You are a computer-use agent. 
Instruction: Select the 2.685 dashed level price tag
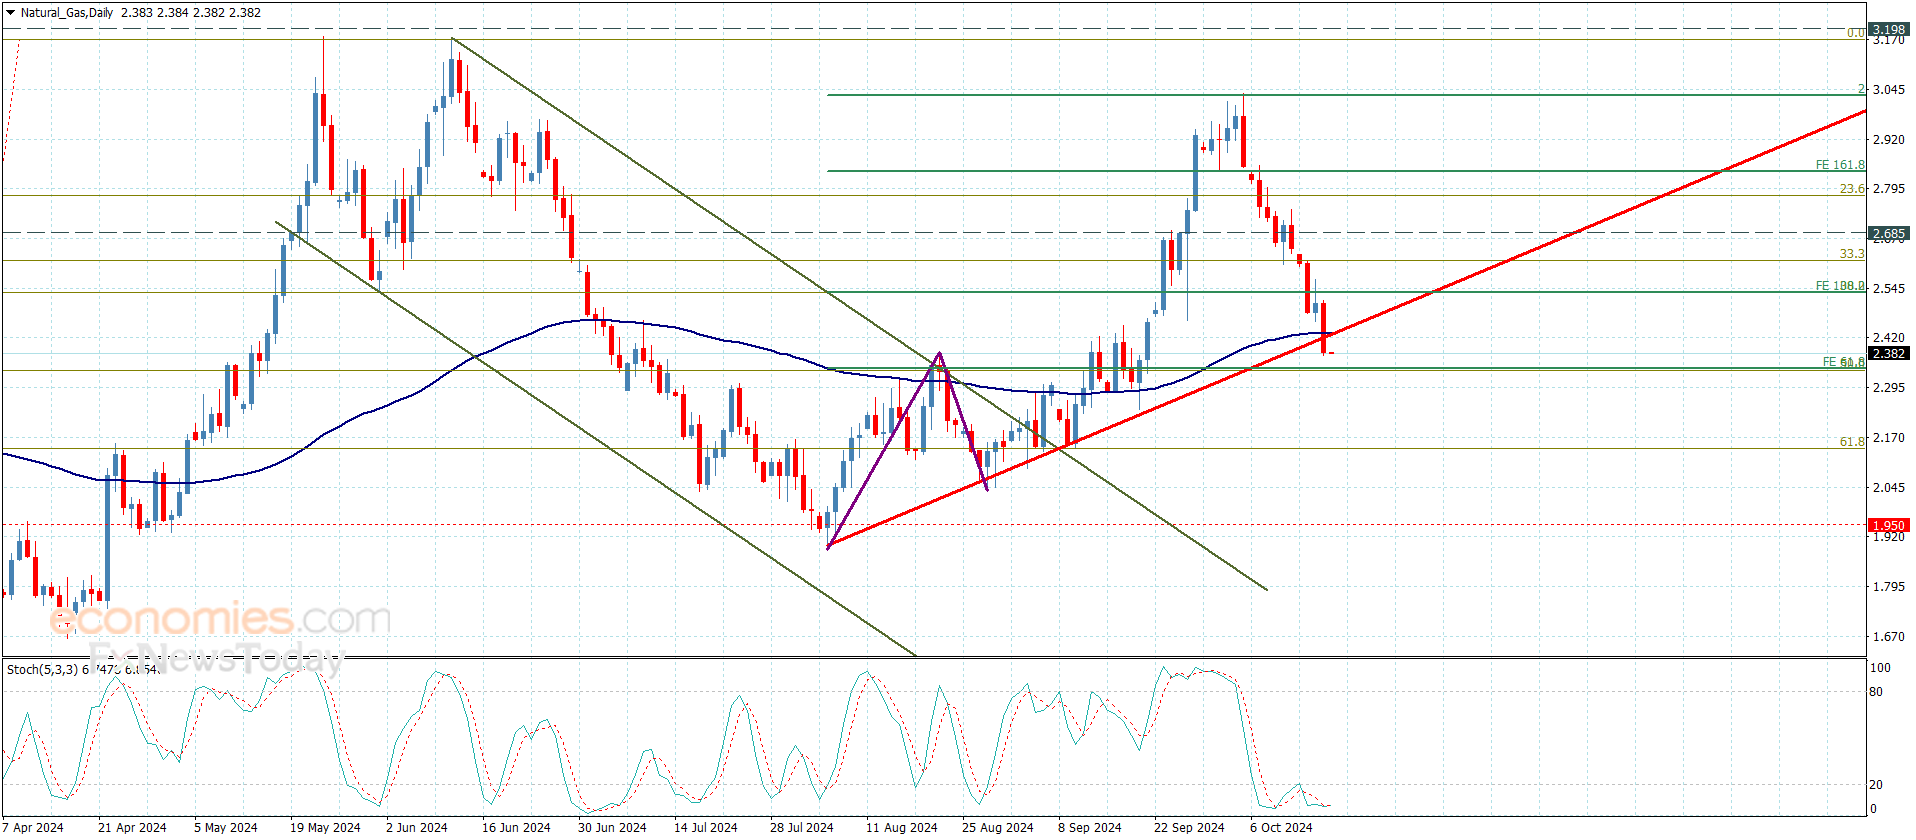coord(1888,233)
